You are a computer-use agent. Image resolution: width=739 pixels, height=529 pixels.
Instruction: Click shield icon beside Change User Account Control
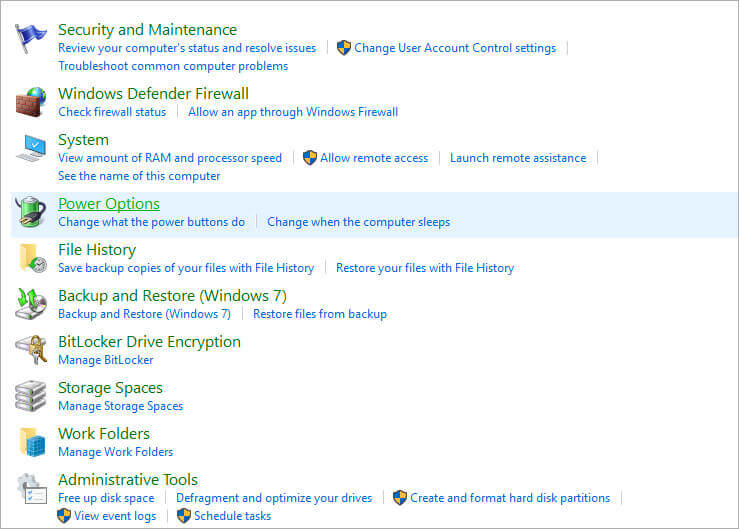click(x=344, y=48)
